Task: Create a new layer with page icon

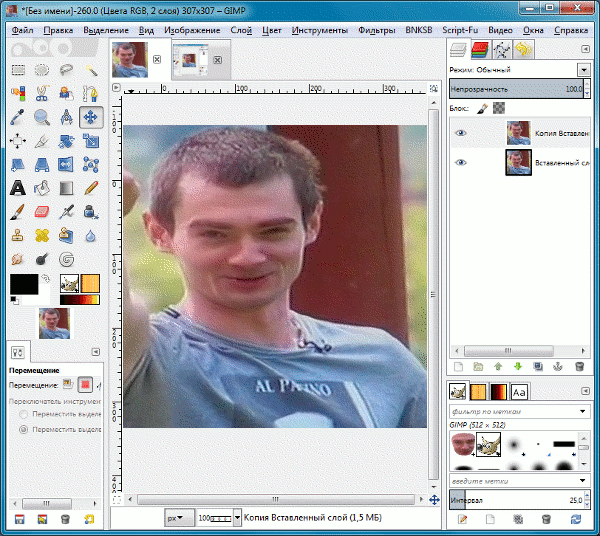Action: pyautogui.click(x=458, y=367)
